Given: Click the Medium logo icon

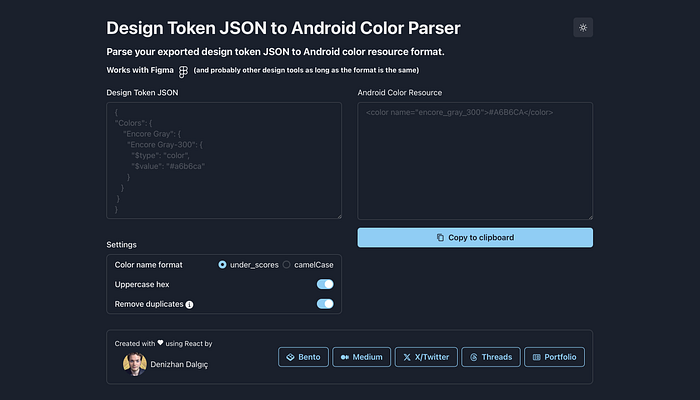Looking at the screenshot, I should pyautogui.click(x=345, y=357).
